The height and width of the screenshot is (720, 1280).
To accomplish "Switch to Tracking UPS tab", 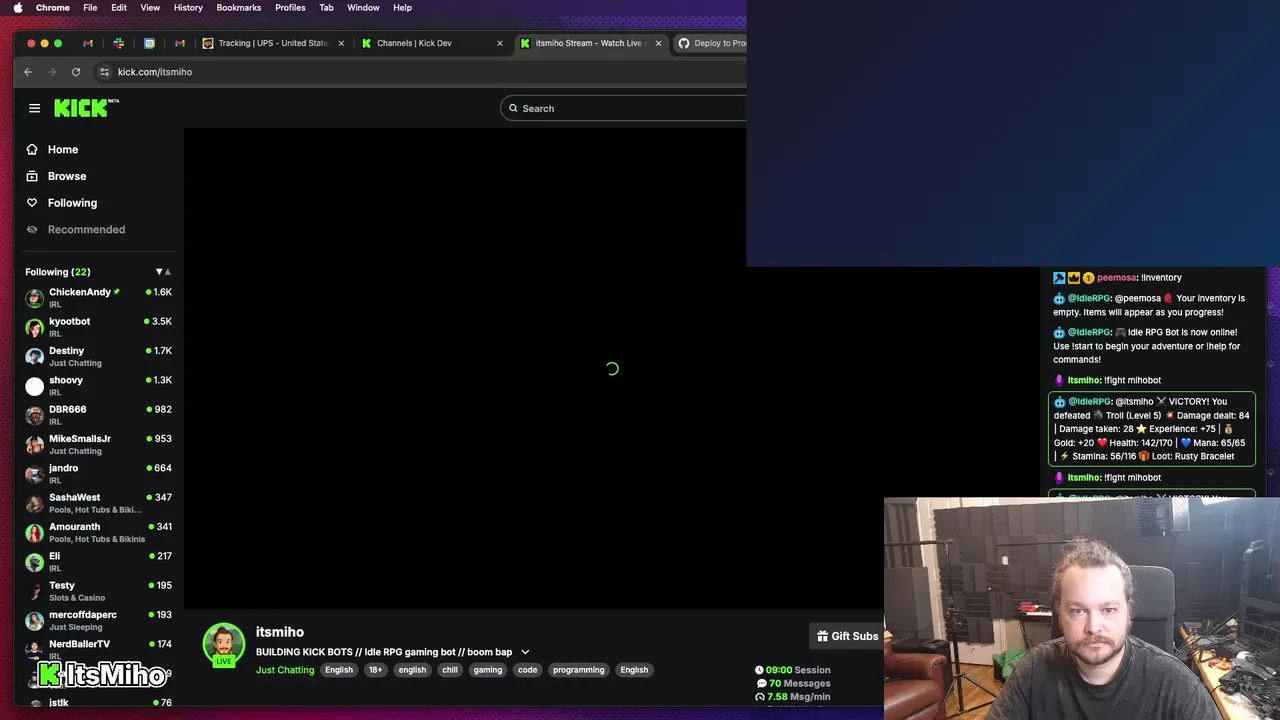I will coord(273,43).
